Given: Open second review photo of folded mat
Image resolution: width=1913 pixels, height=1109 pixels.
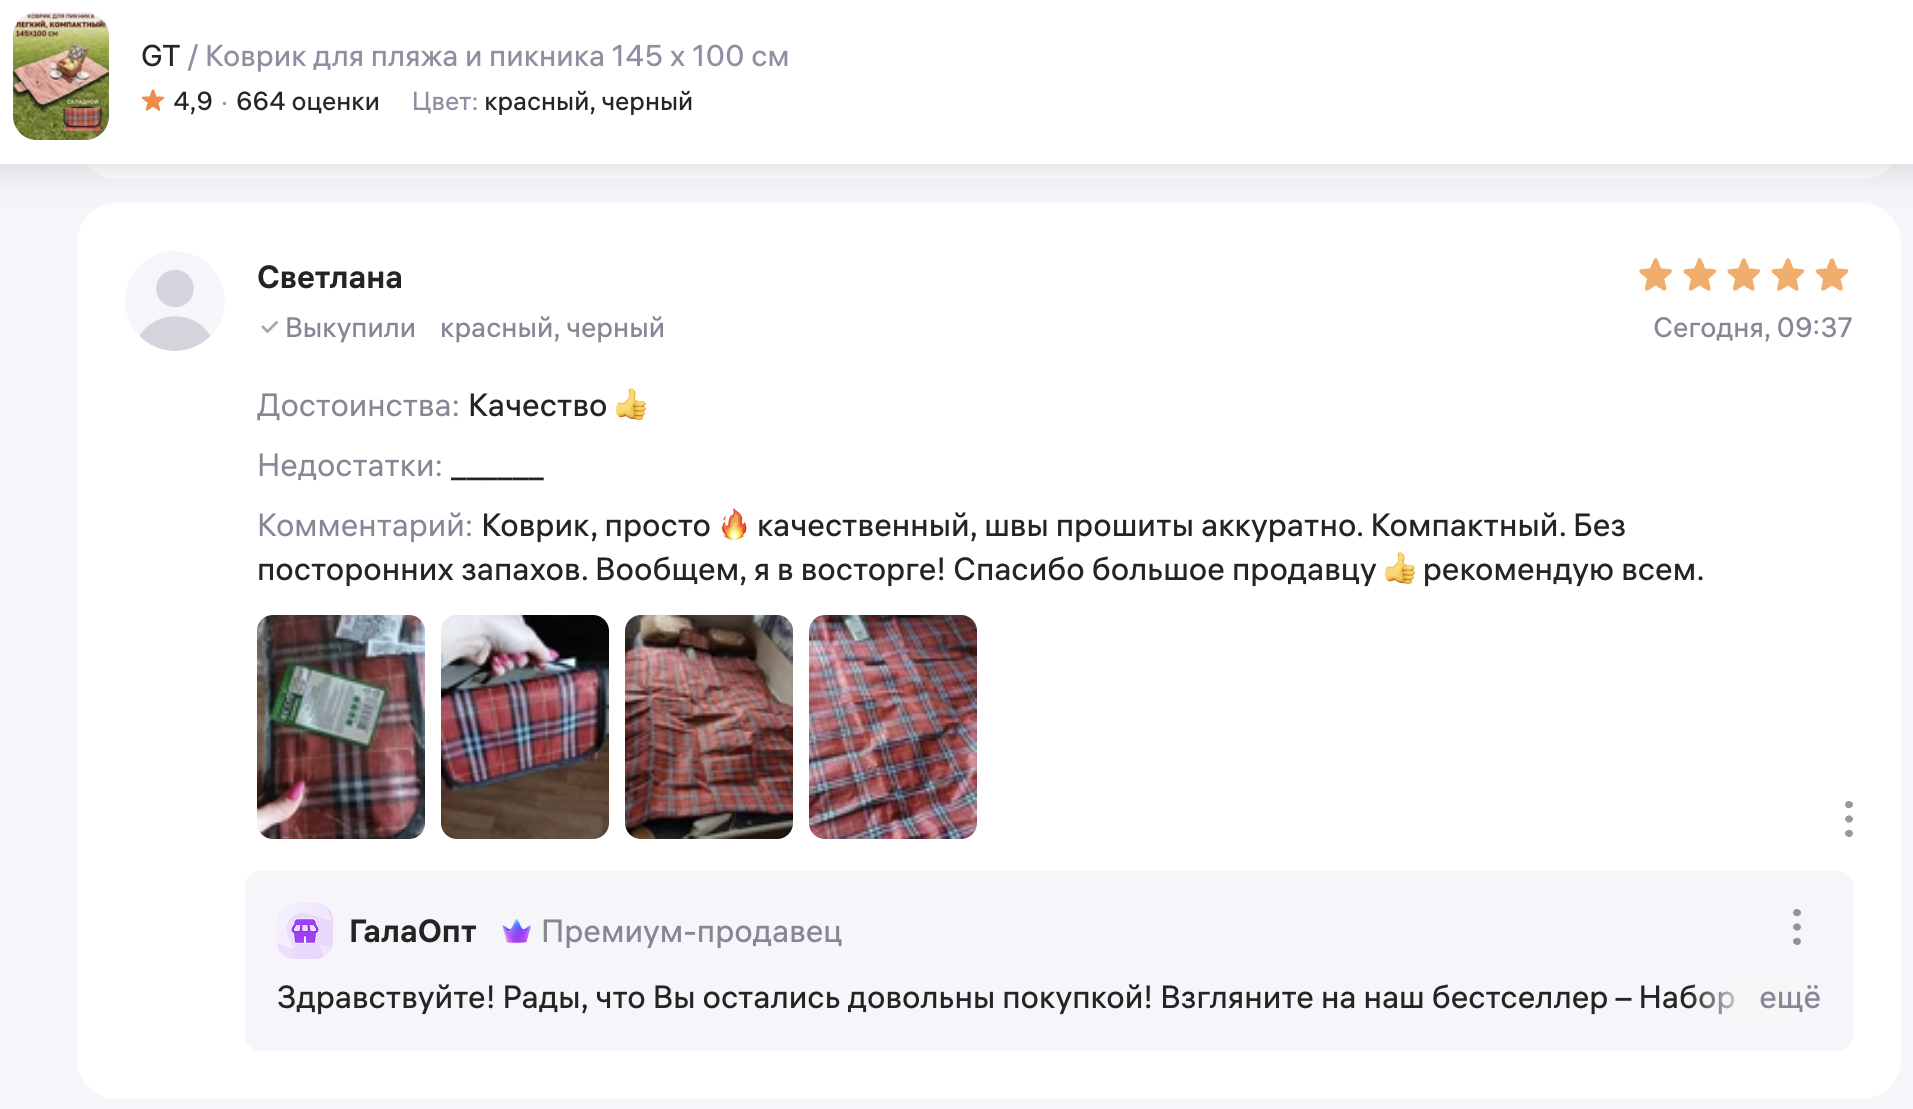Looking at the screenshot, I should [x=525, y=727].
